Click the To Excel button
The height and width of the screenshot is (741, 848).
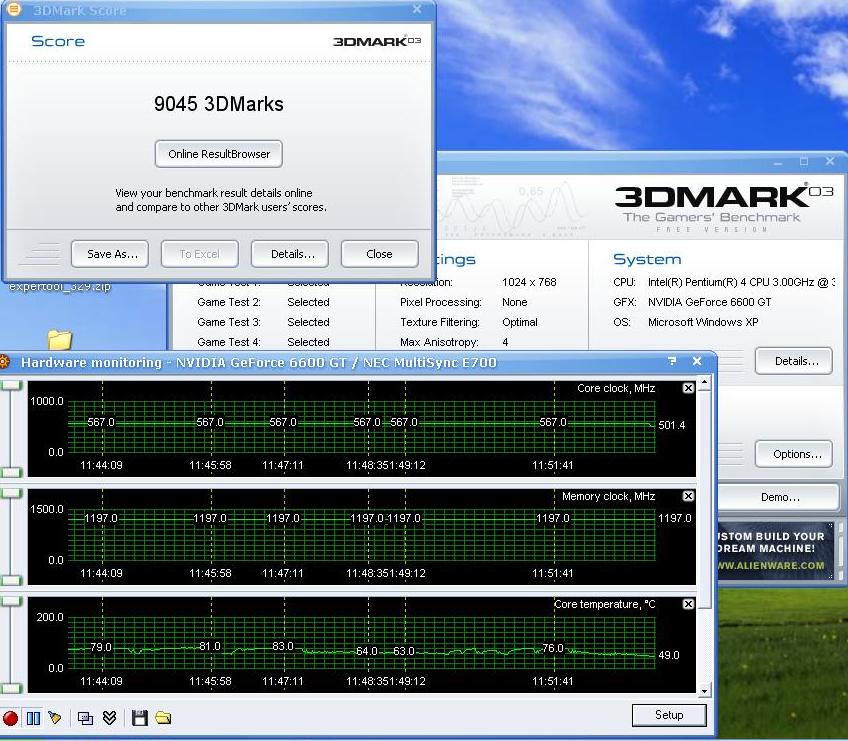point(200,254)
